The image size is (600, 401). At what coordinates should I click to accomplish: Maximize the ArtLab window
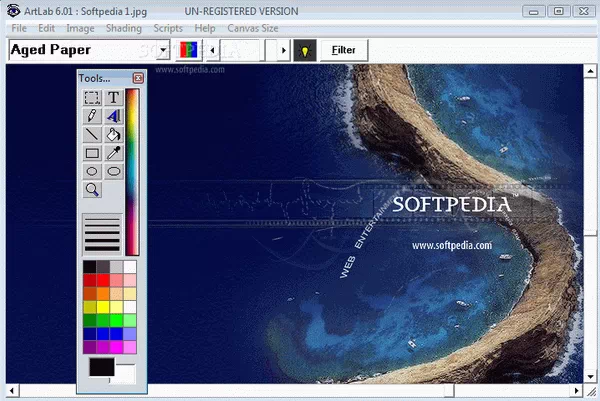tap(558, 11)
